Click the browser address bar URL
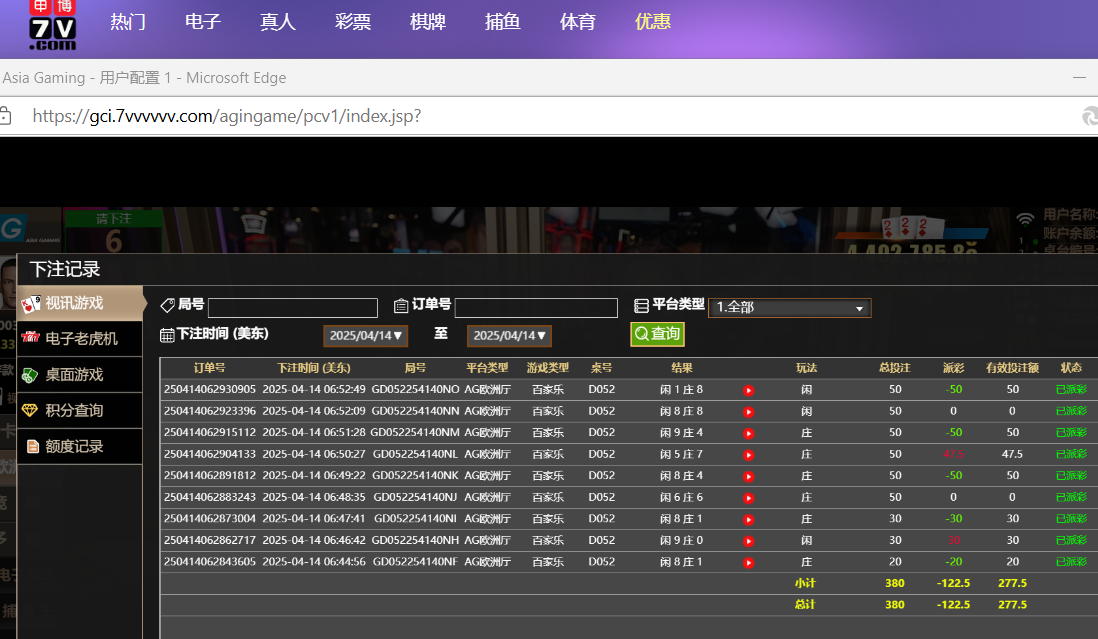The image size is (1098, 639). point(226,116)
